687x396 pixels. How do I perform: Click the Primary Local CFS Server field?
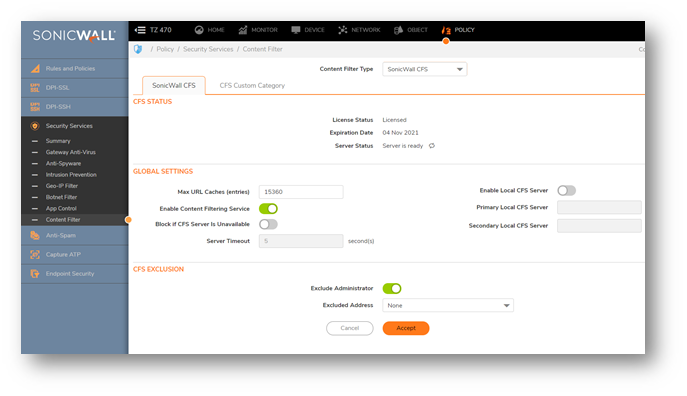(x=599, y=207)
